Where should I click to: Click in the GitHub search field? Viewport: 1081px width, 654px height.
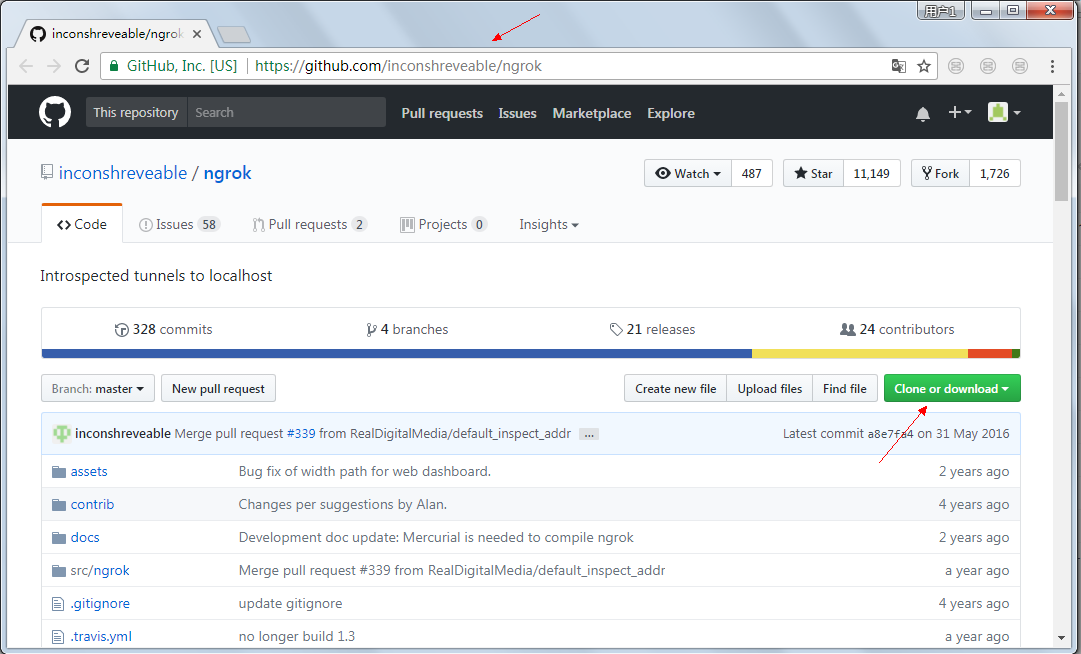(285, 112)
